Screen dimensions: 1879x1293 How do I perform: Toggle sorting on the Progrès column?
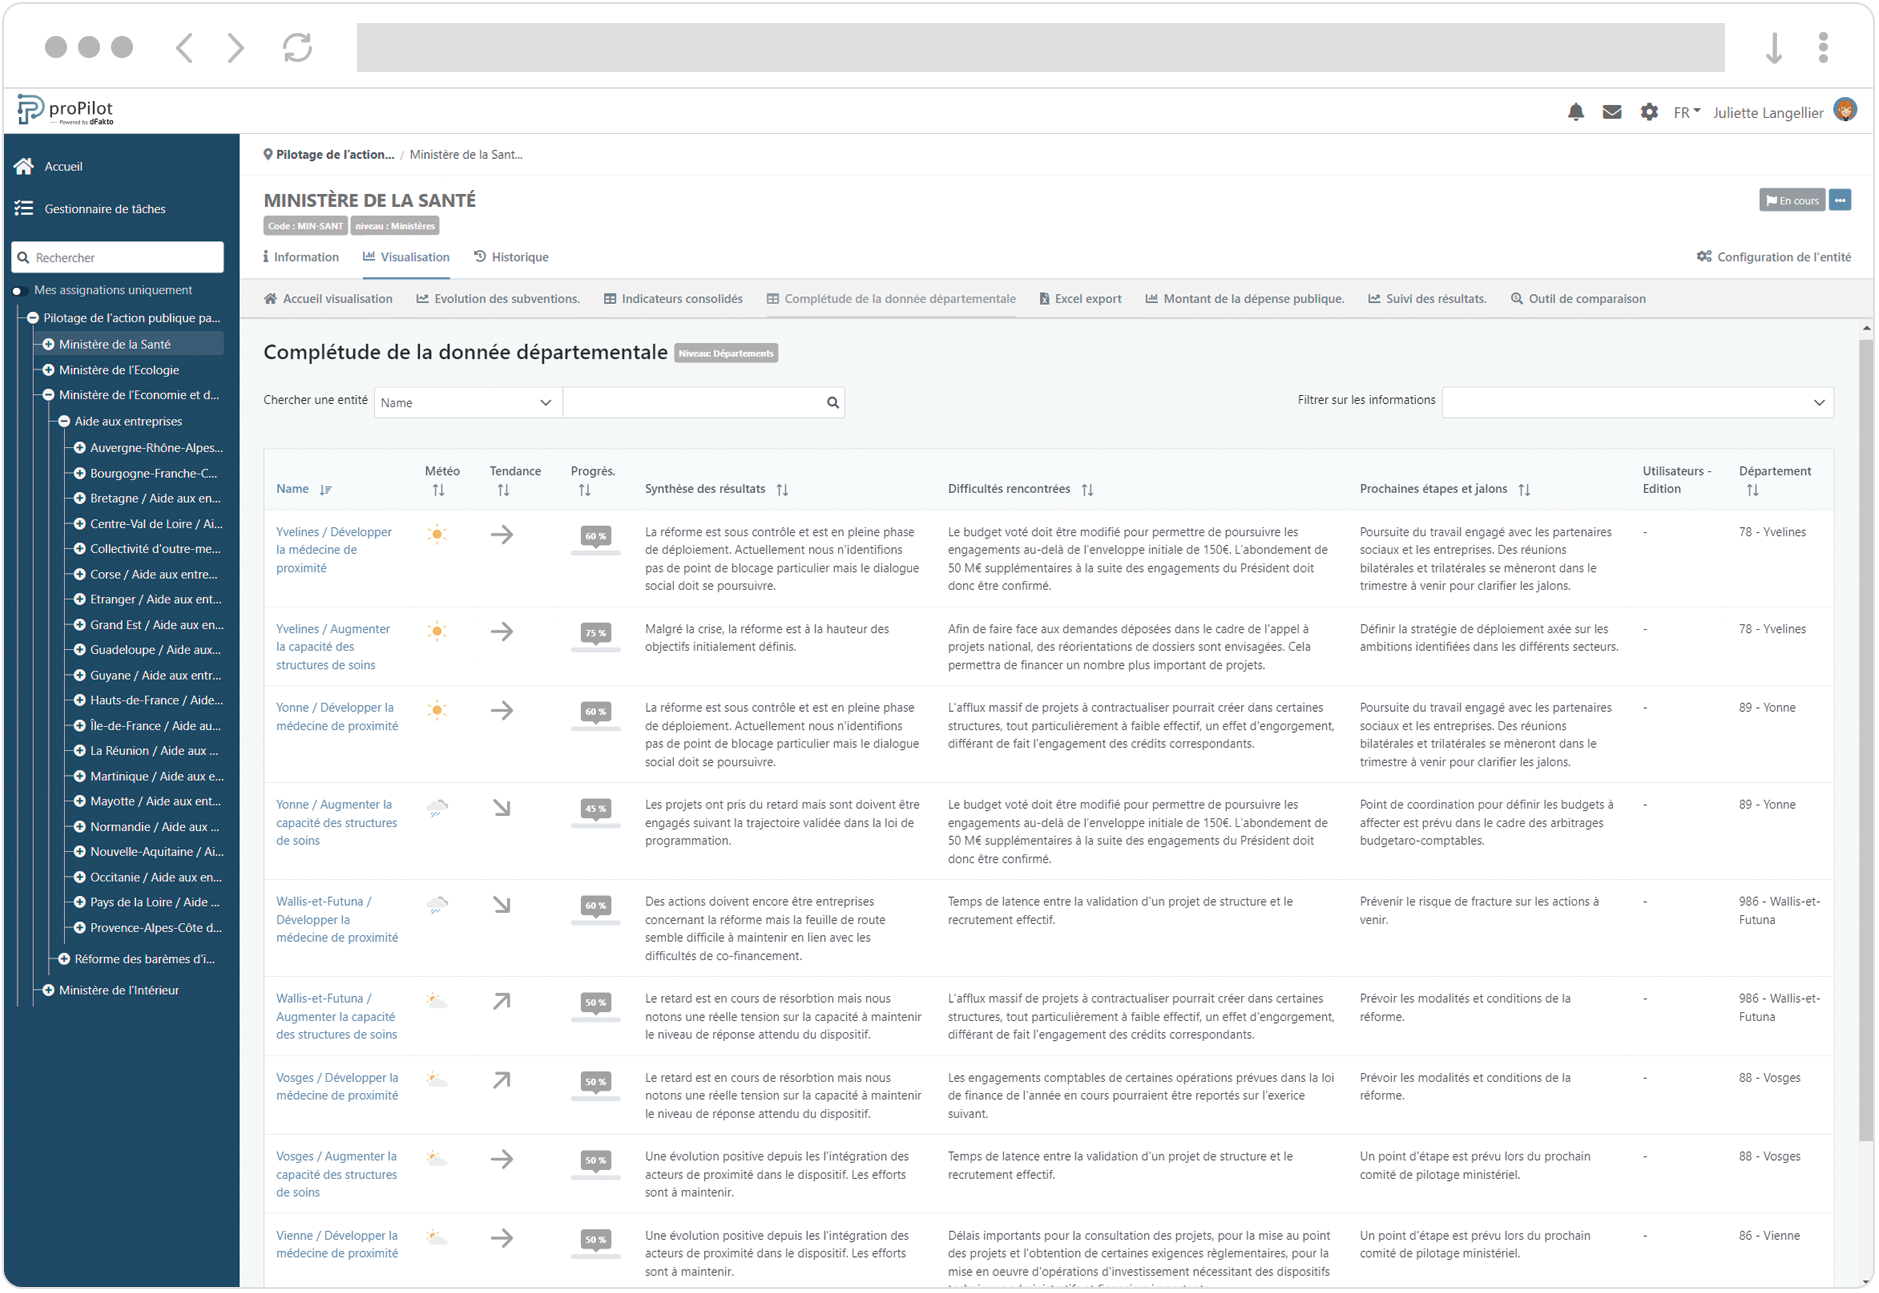point(583,490)
